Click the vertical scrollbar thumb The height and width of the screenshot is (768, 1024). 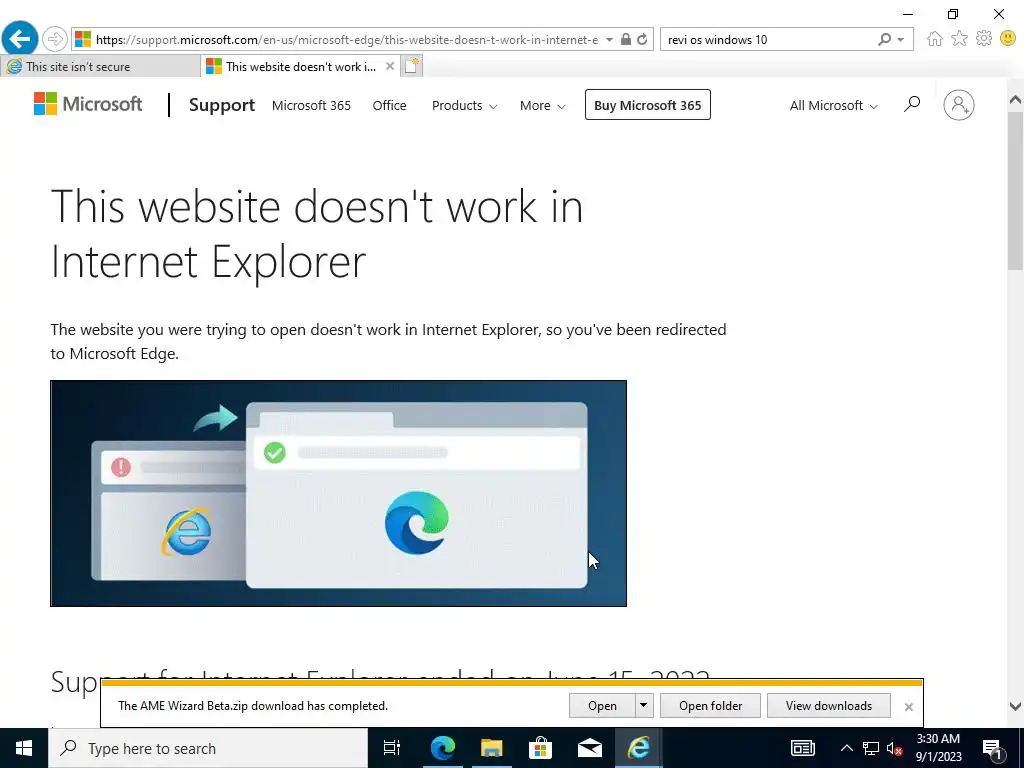(1015, 191)
